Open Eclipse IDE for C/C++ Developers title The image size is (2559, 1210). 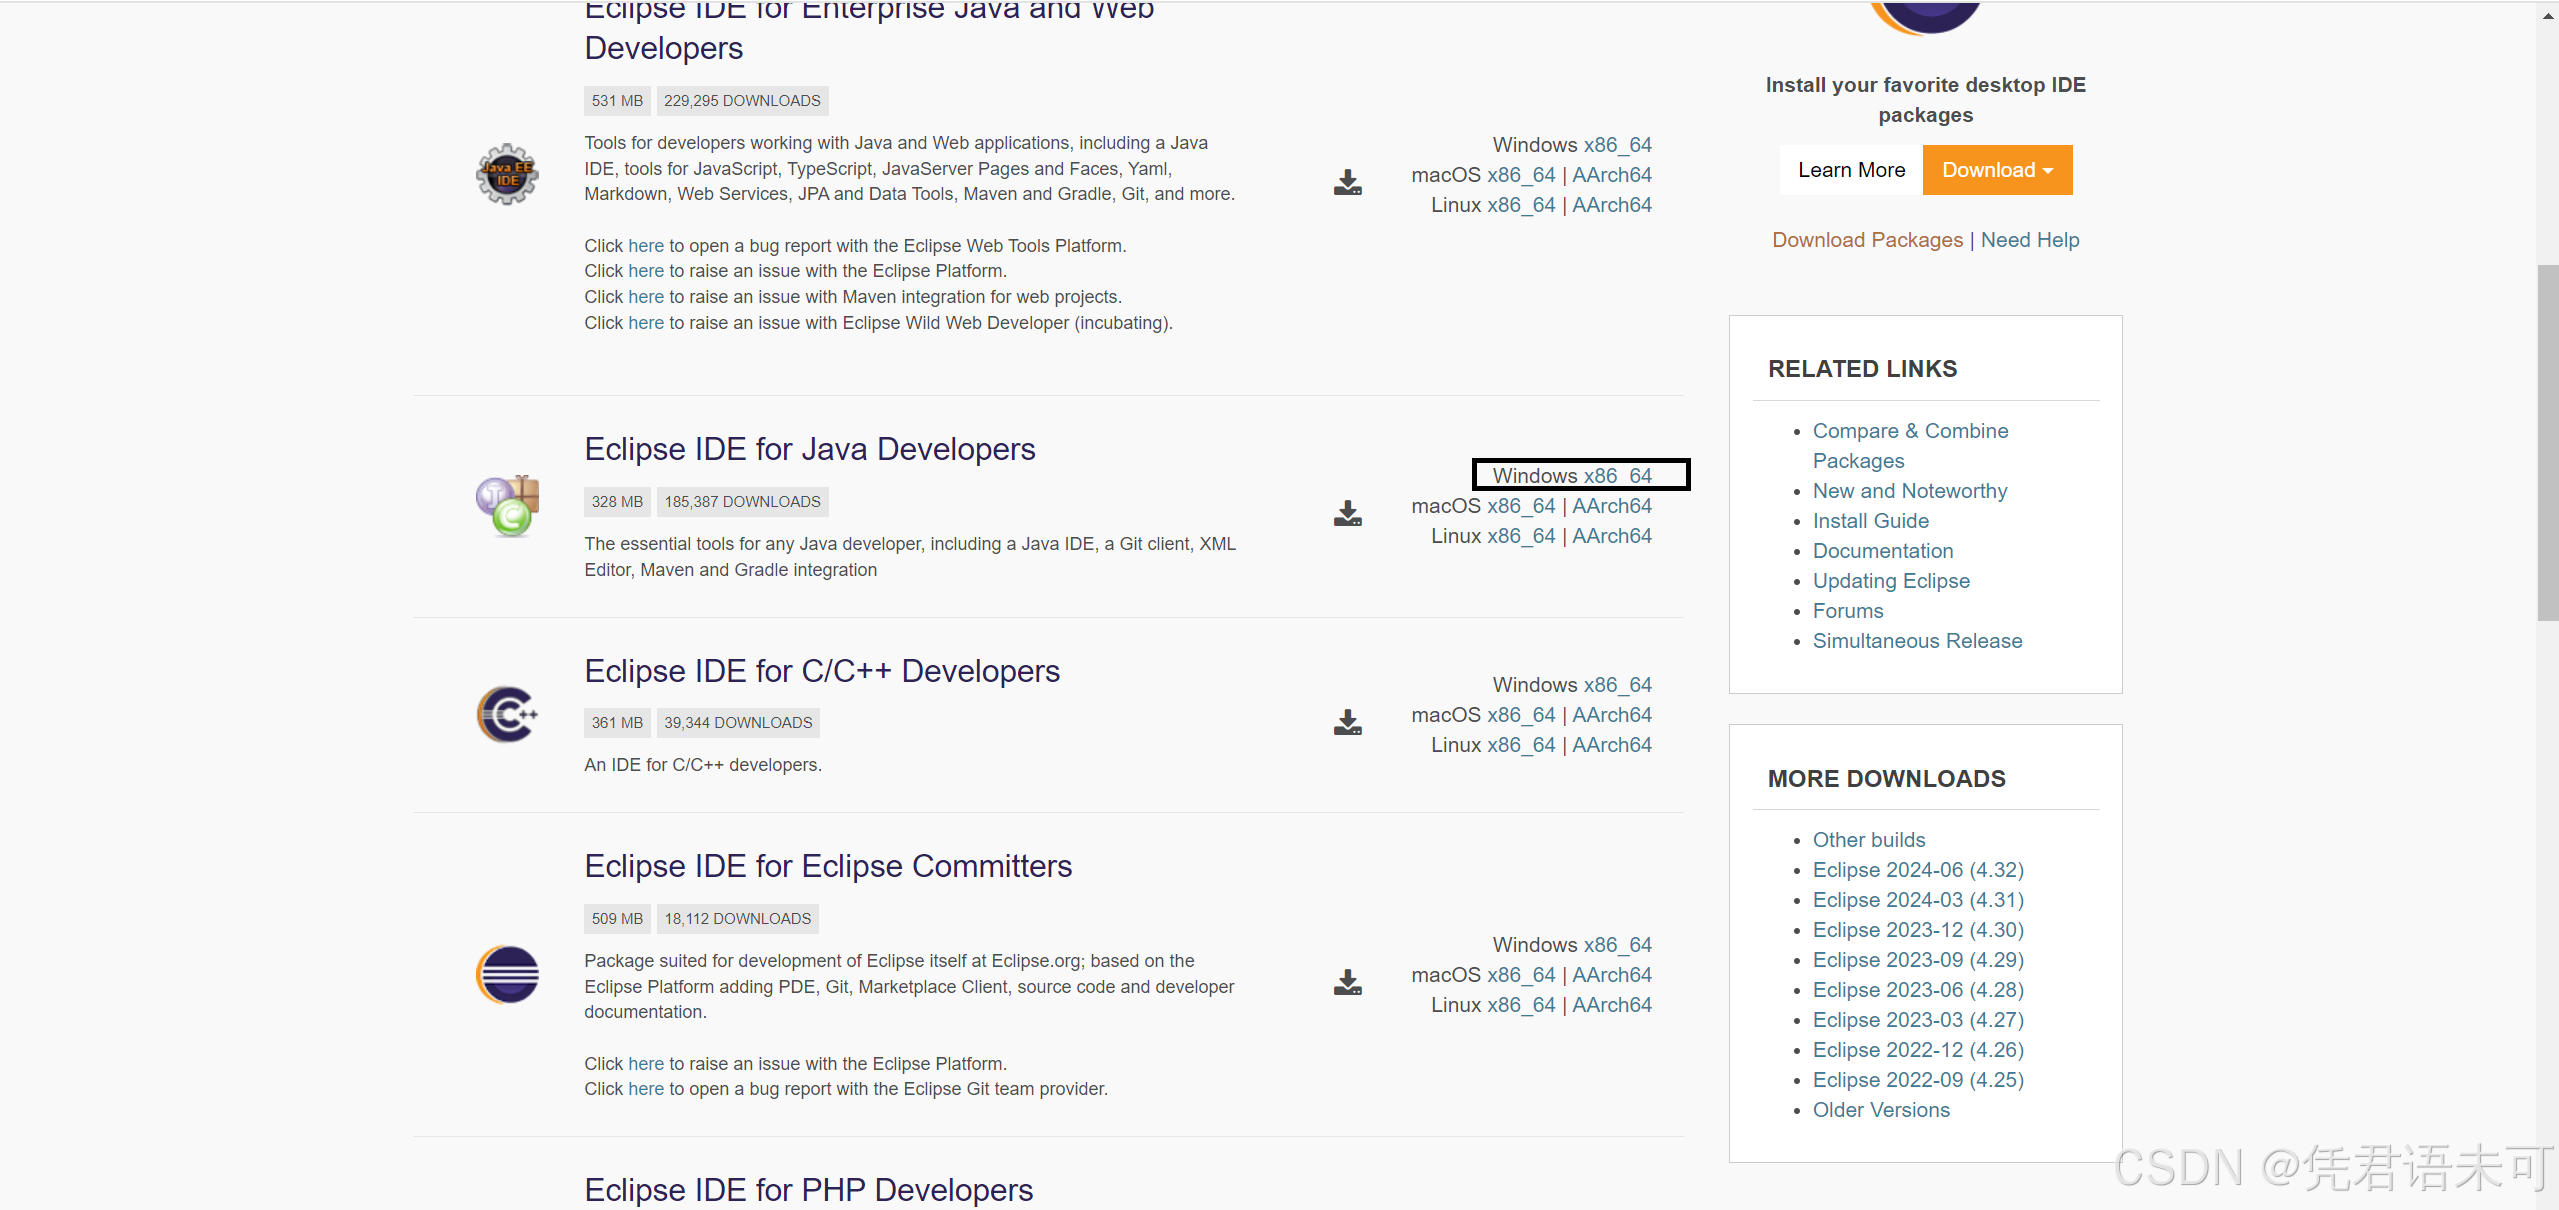822,671
